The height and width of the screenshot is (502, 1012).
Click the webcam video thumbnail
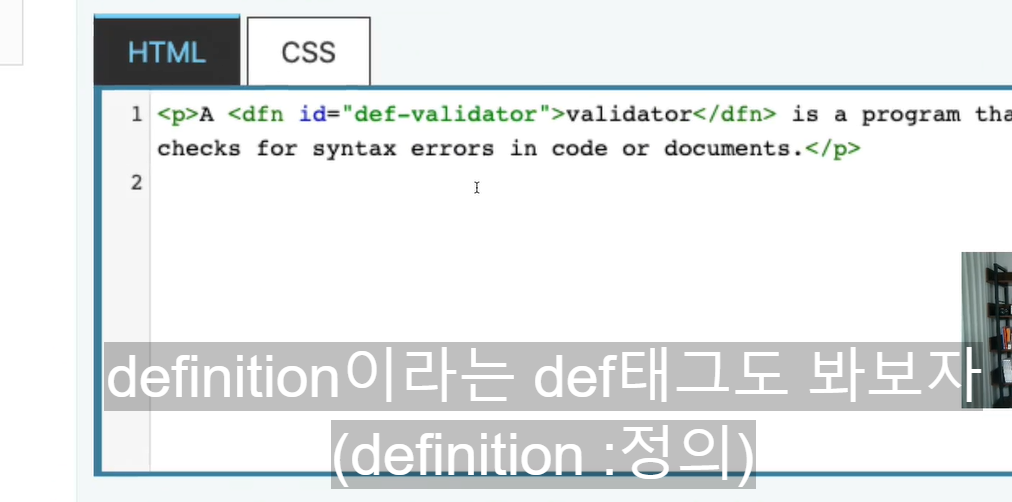(x=987, y=330)
